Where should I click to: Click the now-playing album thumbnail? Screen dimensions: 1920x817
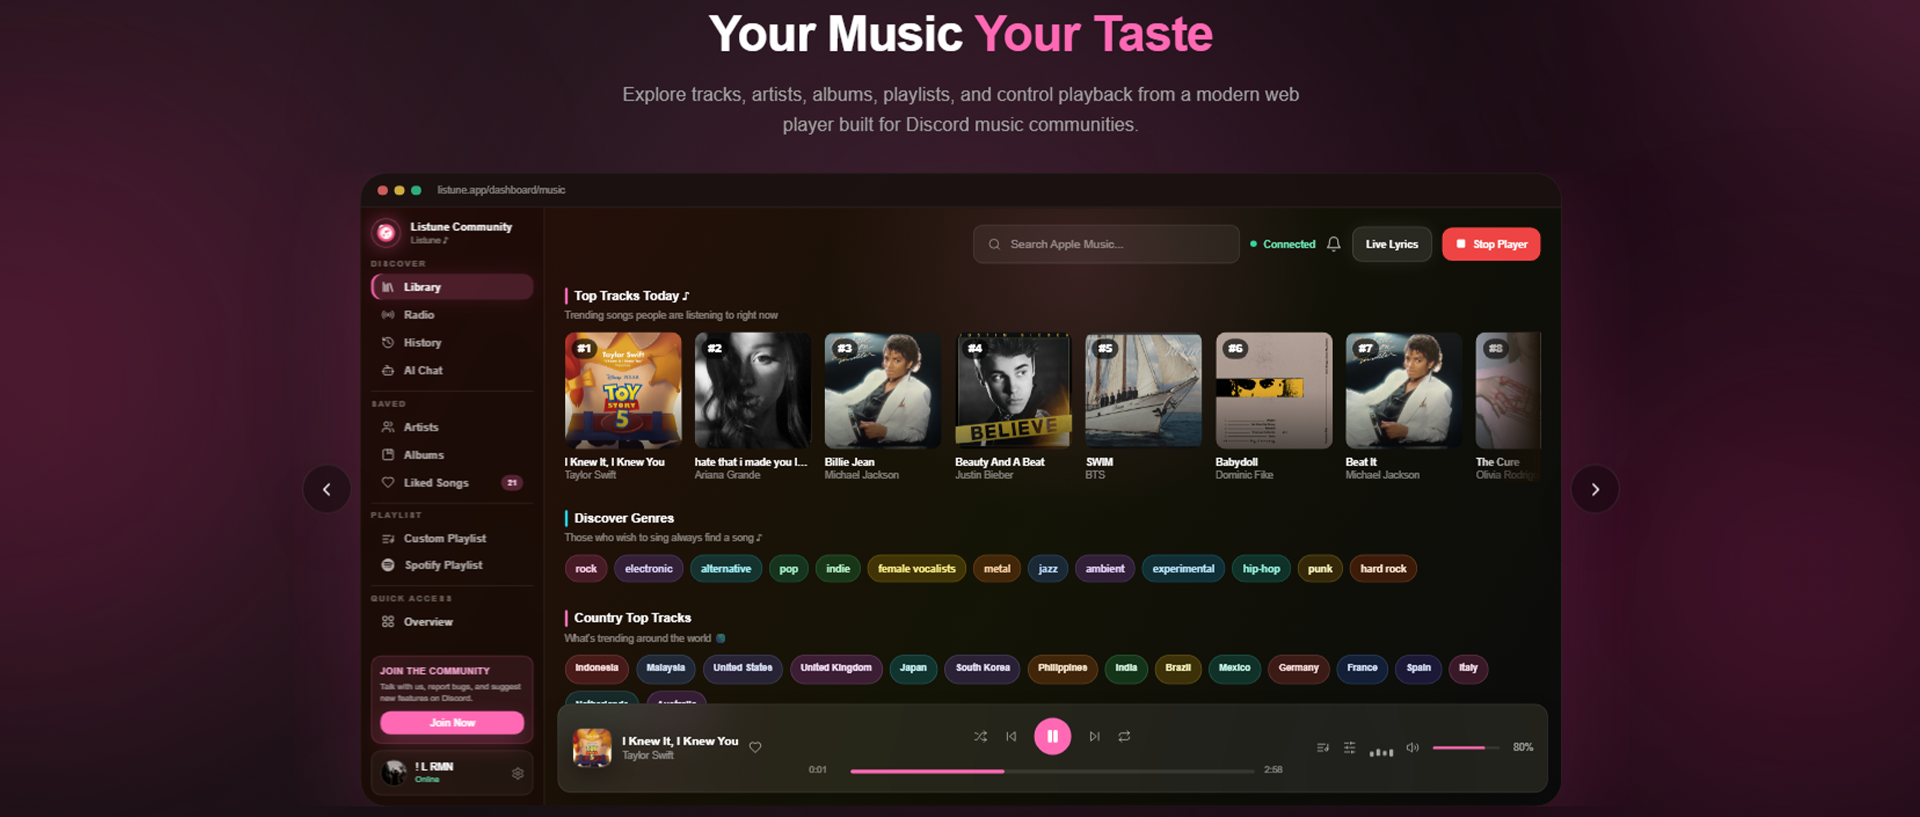[592, 748]
